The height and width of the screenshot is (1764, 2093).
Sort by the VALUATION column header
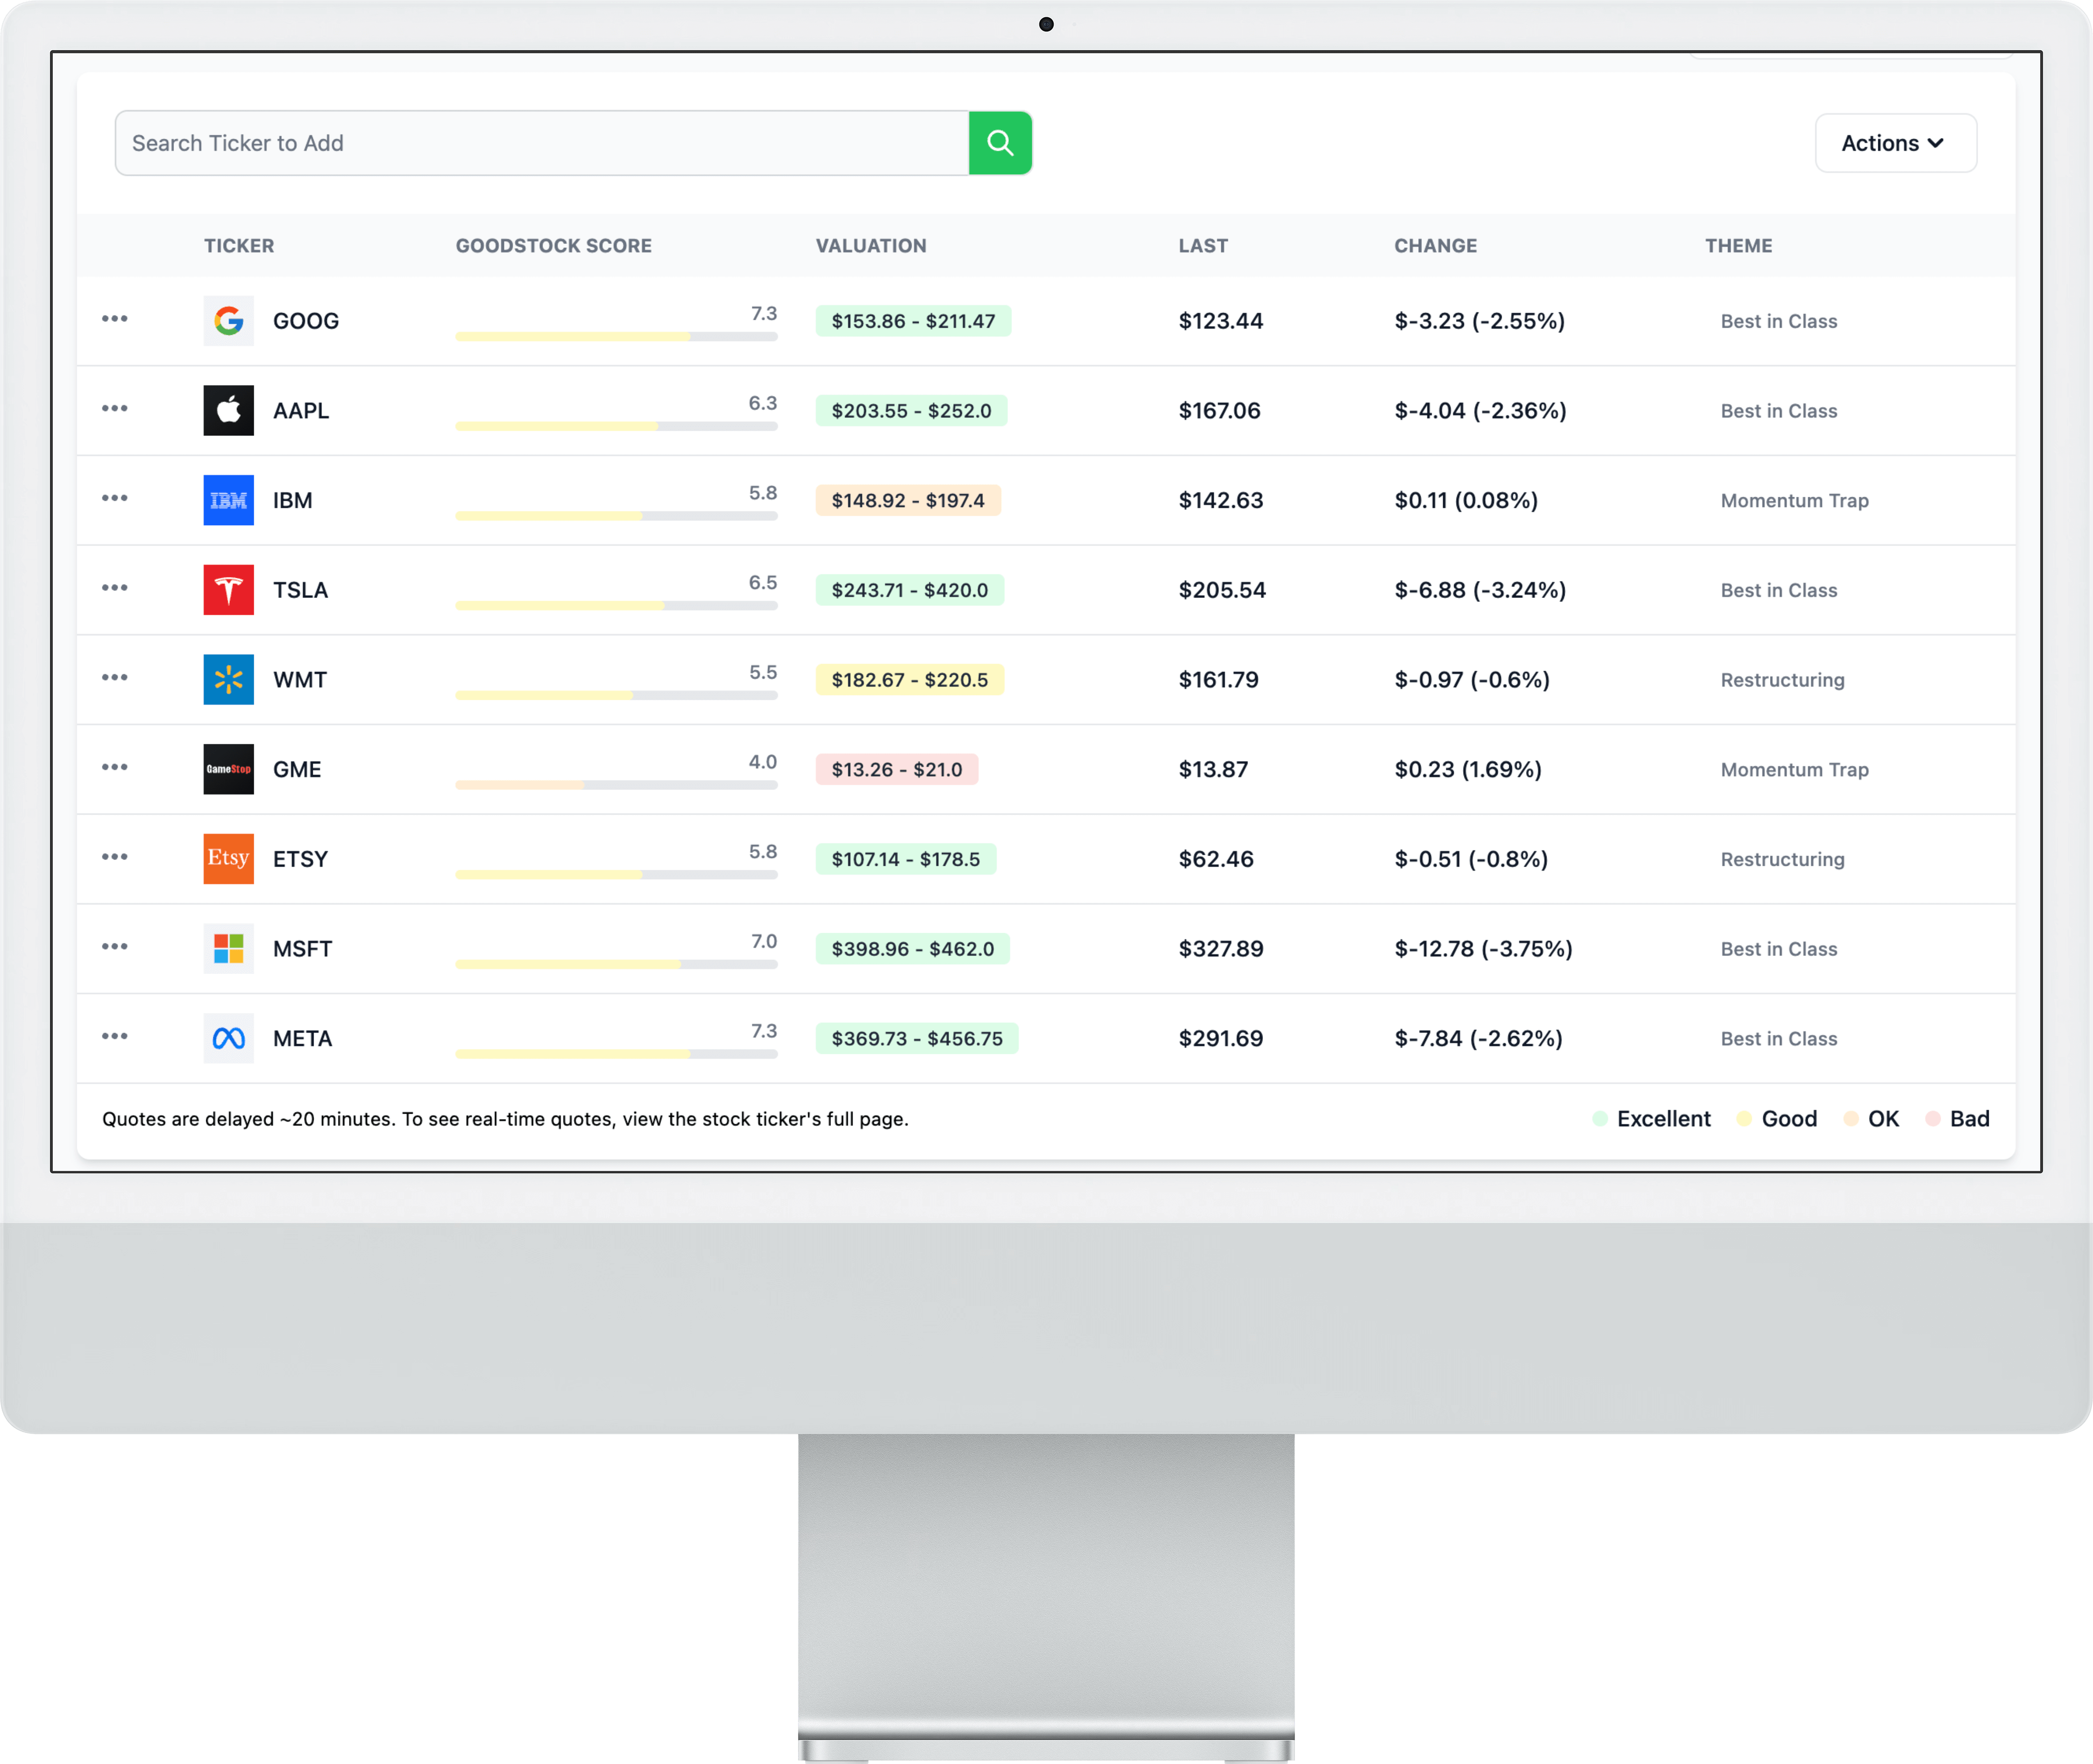[871, 246]
